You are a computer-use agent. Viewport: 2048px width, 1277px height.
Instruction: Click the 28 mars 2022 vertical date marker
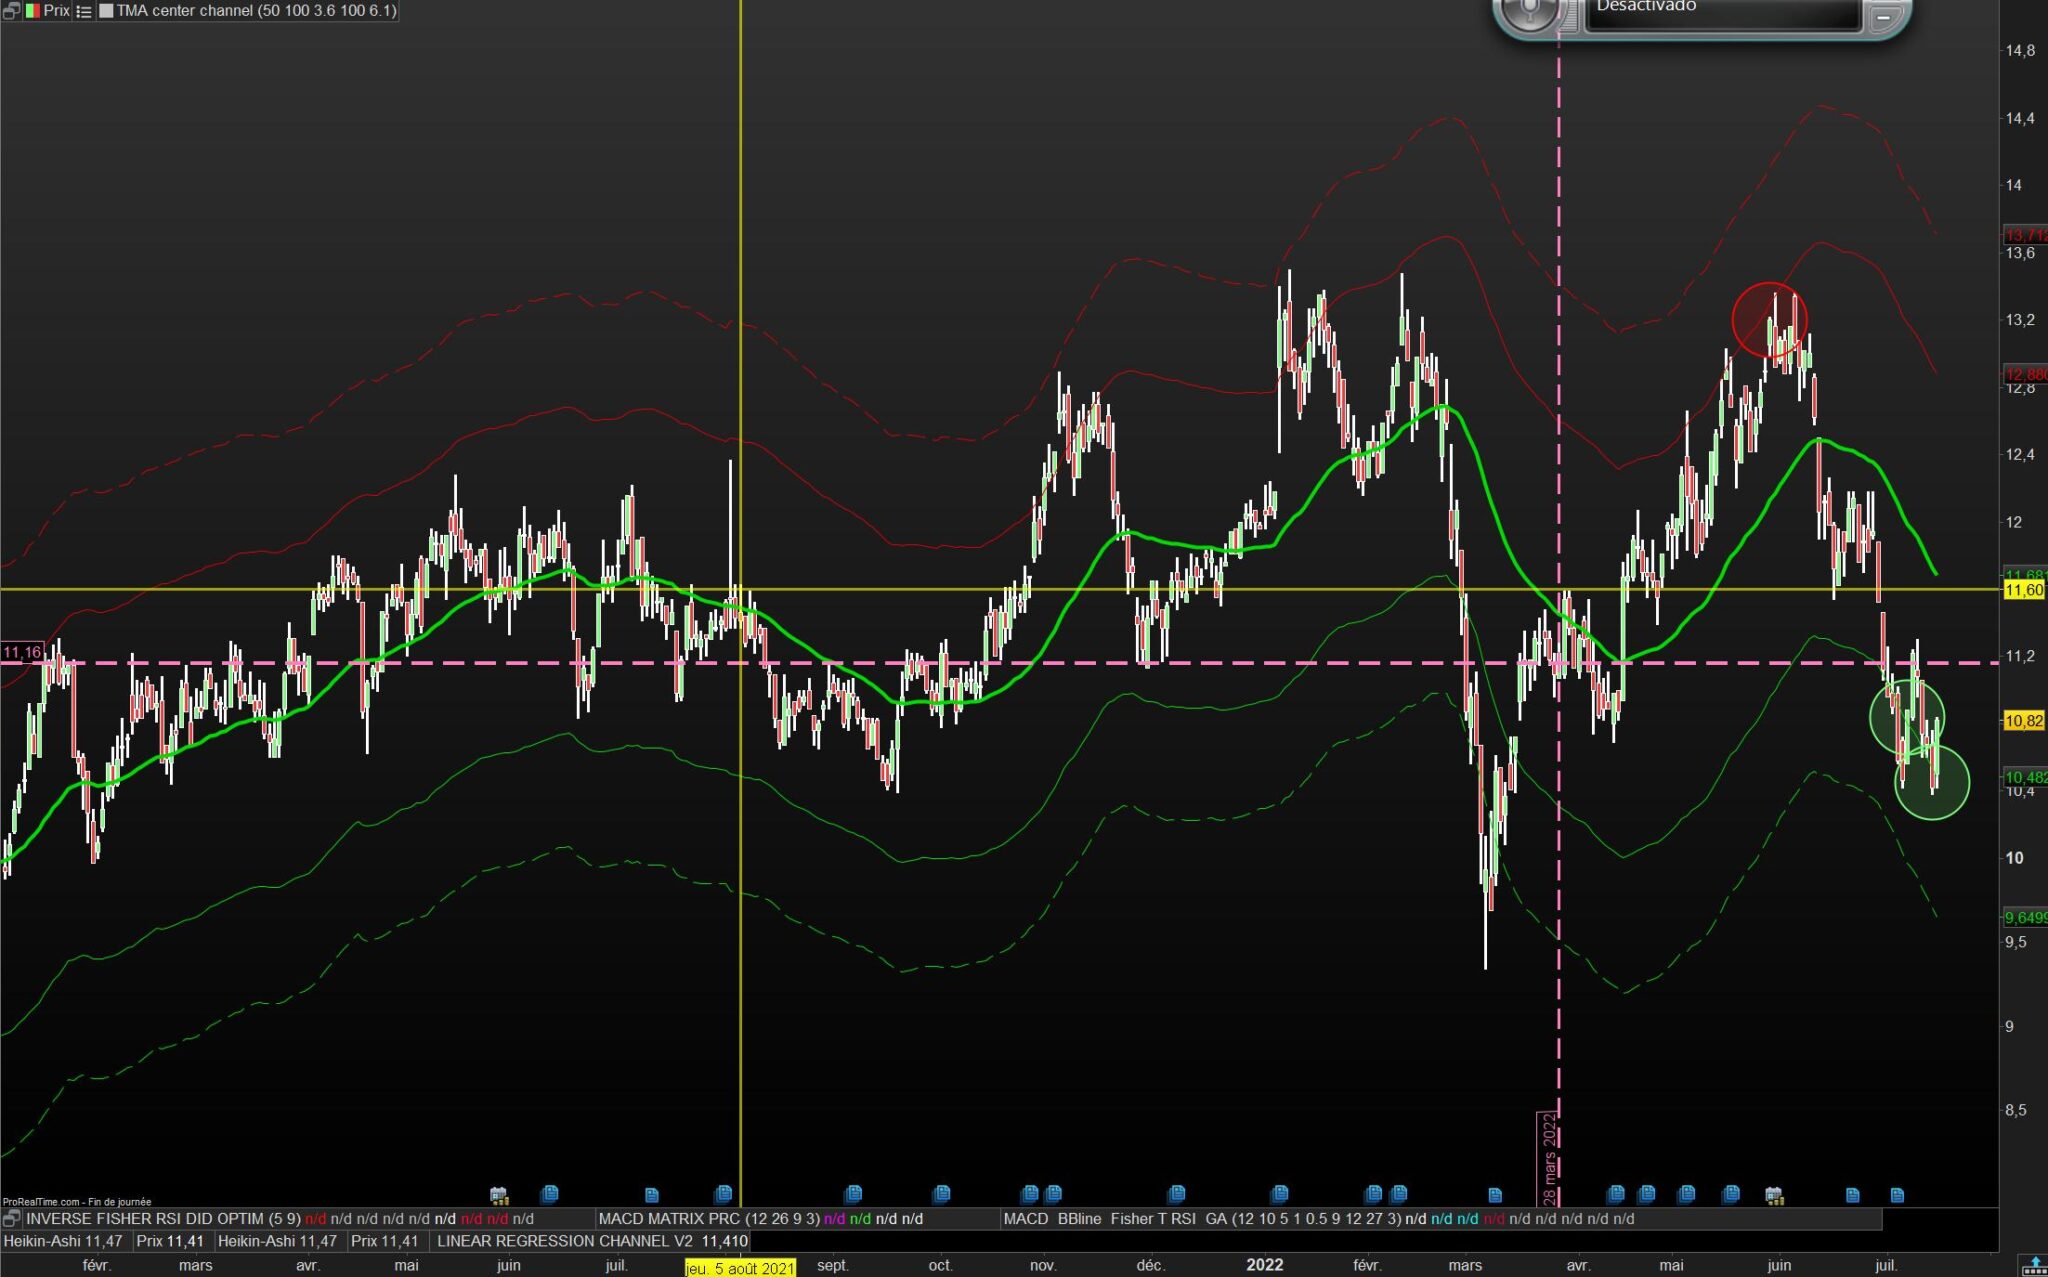point(1548,1158)
